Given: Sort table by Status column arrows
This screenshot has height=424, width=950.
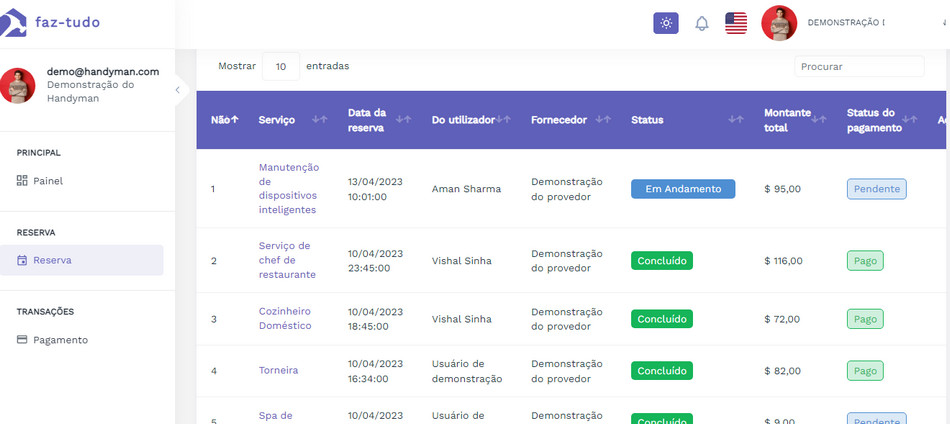Looking at the screenshot, I should [736, 120].
